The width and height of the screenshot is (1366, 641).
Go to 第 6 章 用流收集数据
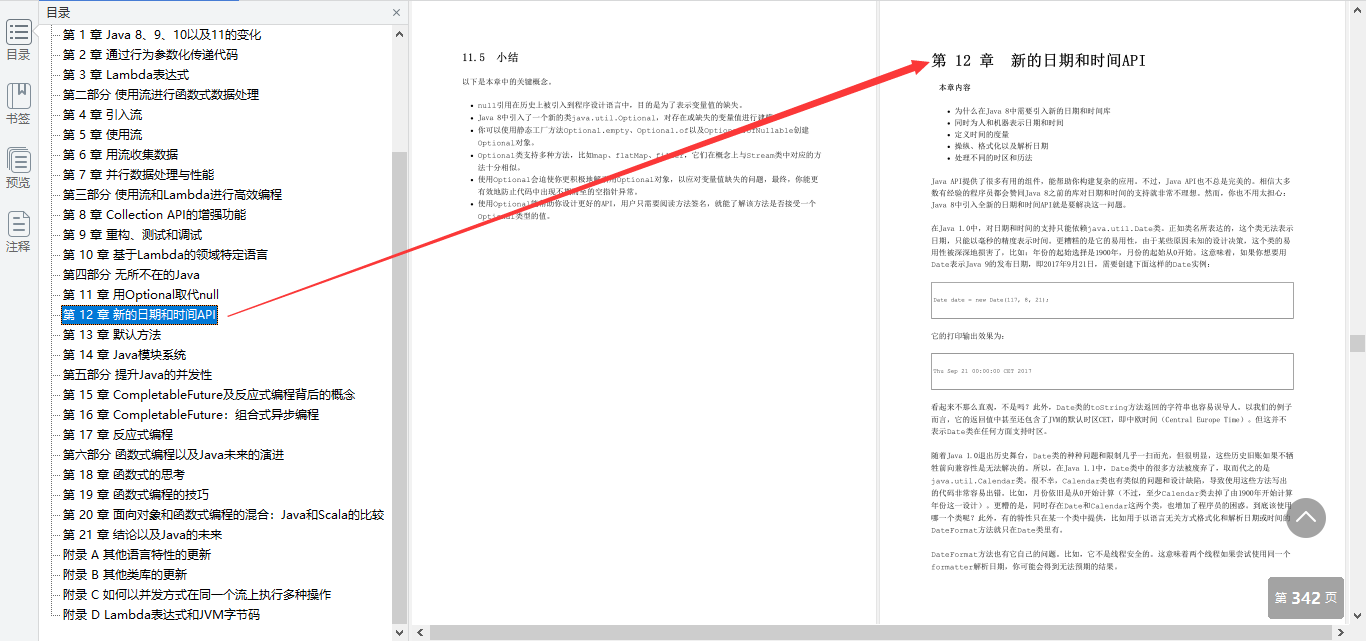pos(120,154)
